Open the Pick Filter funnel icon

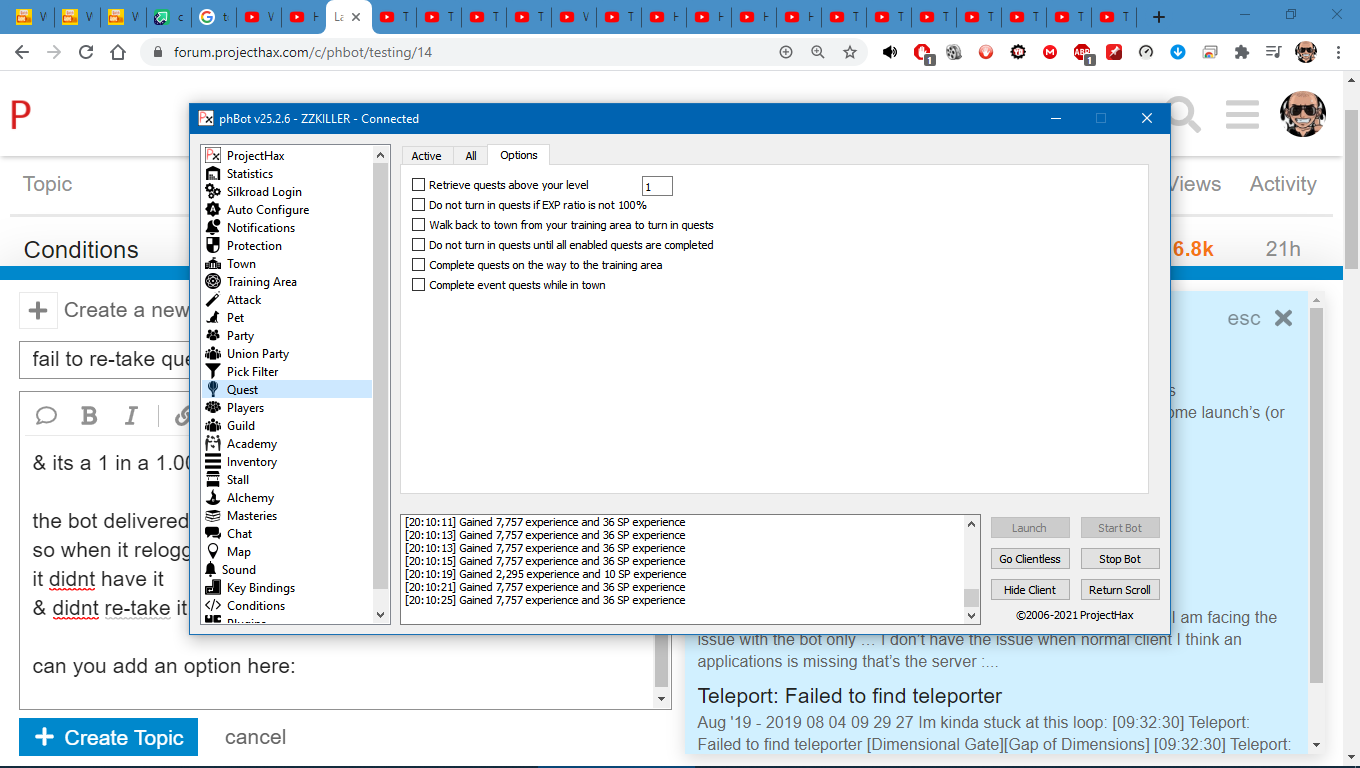(212, 372)
